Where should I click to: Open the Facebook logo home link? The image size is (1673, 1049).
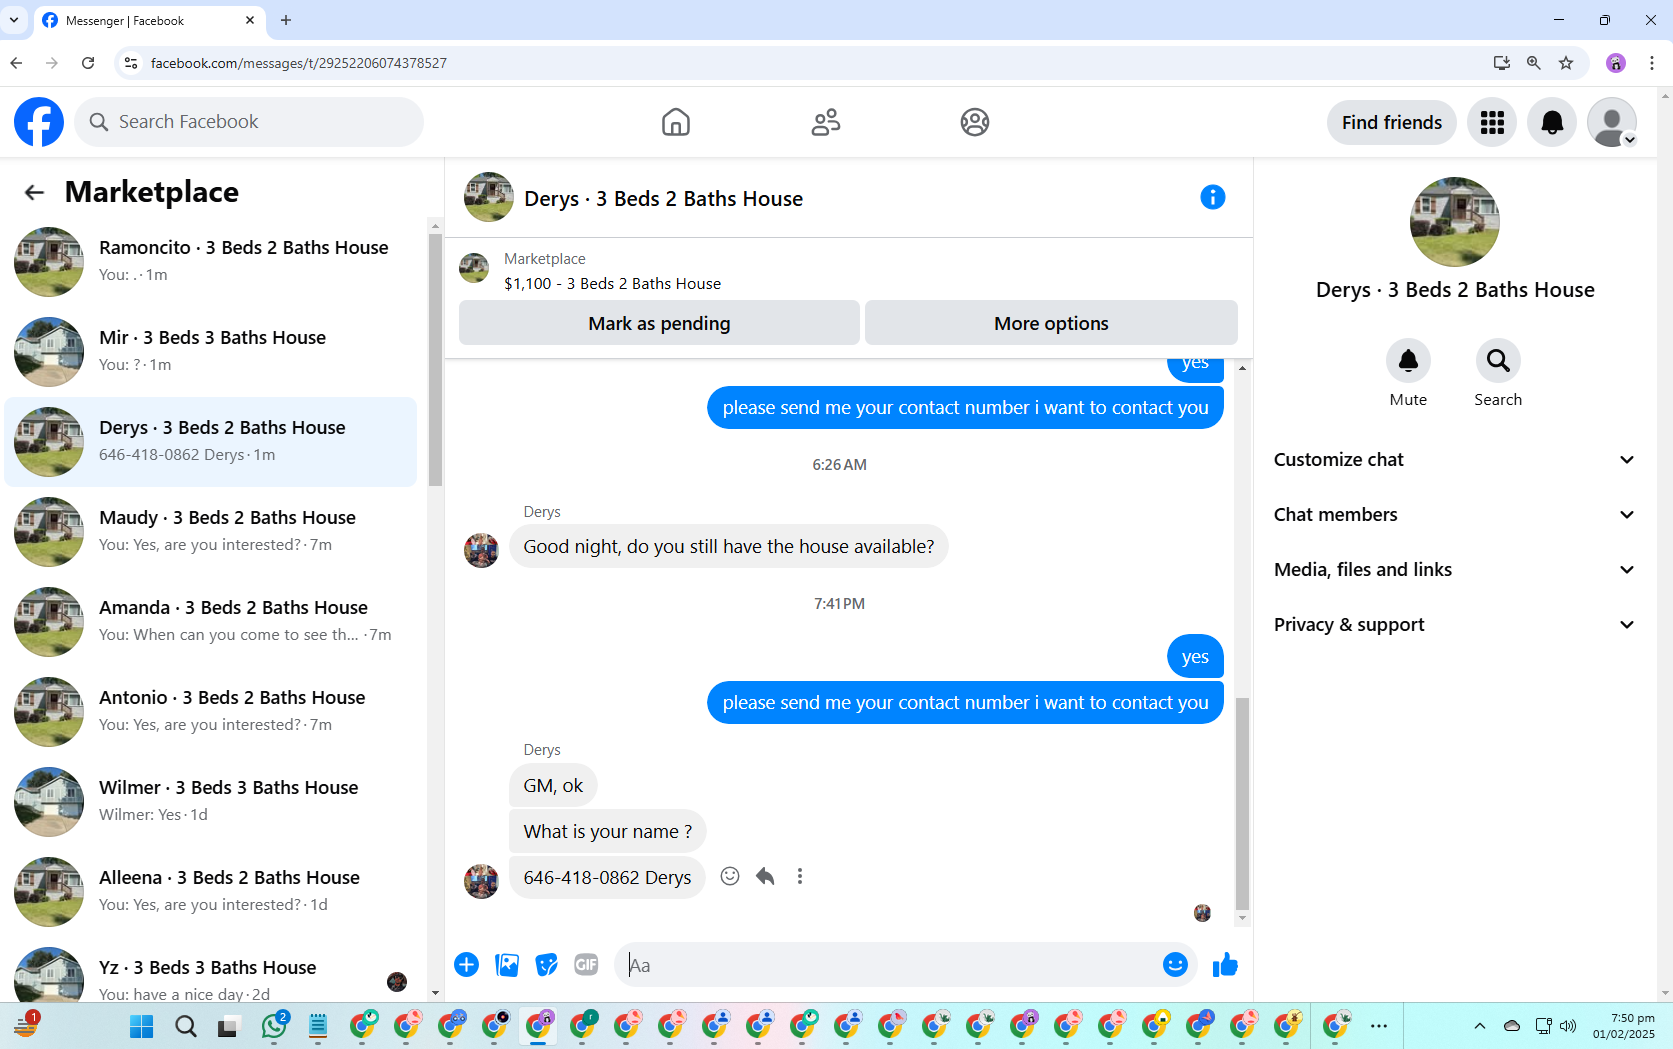click(39, 122)
